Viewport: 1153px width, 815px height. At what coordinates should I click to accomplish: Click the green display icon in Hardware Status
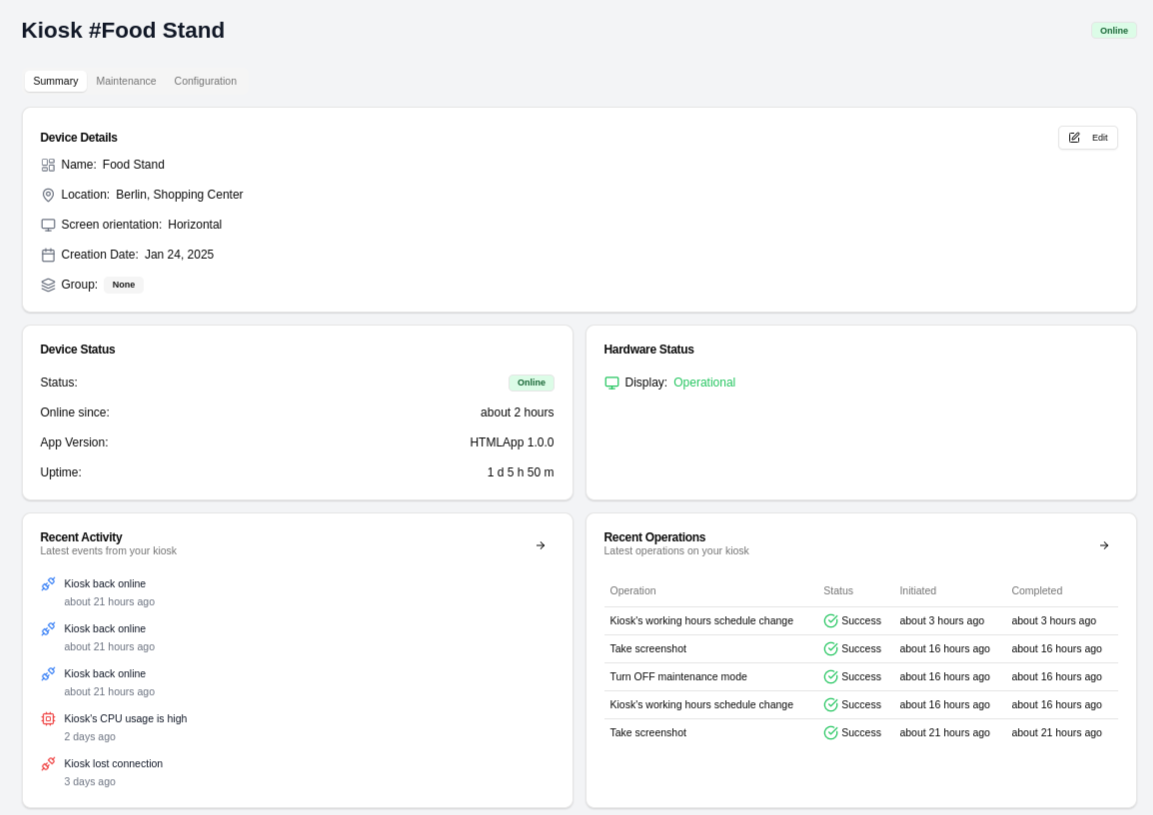(612, 383)
